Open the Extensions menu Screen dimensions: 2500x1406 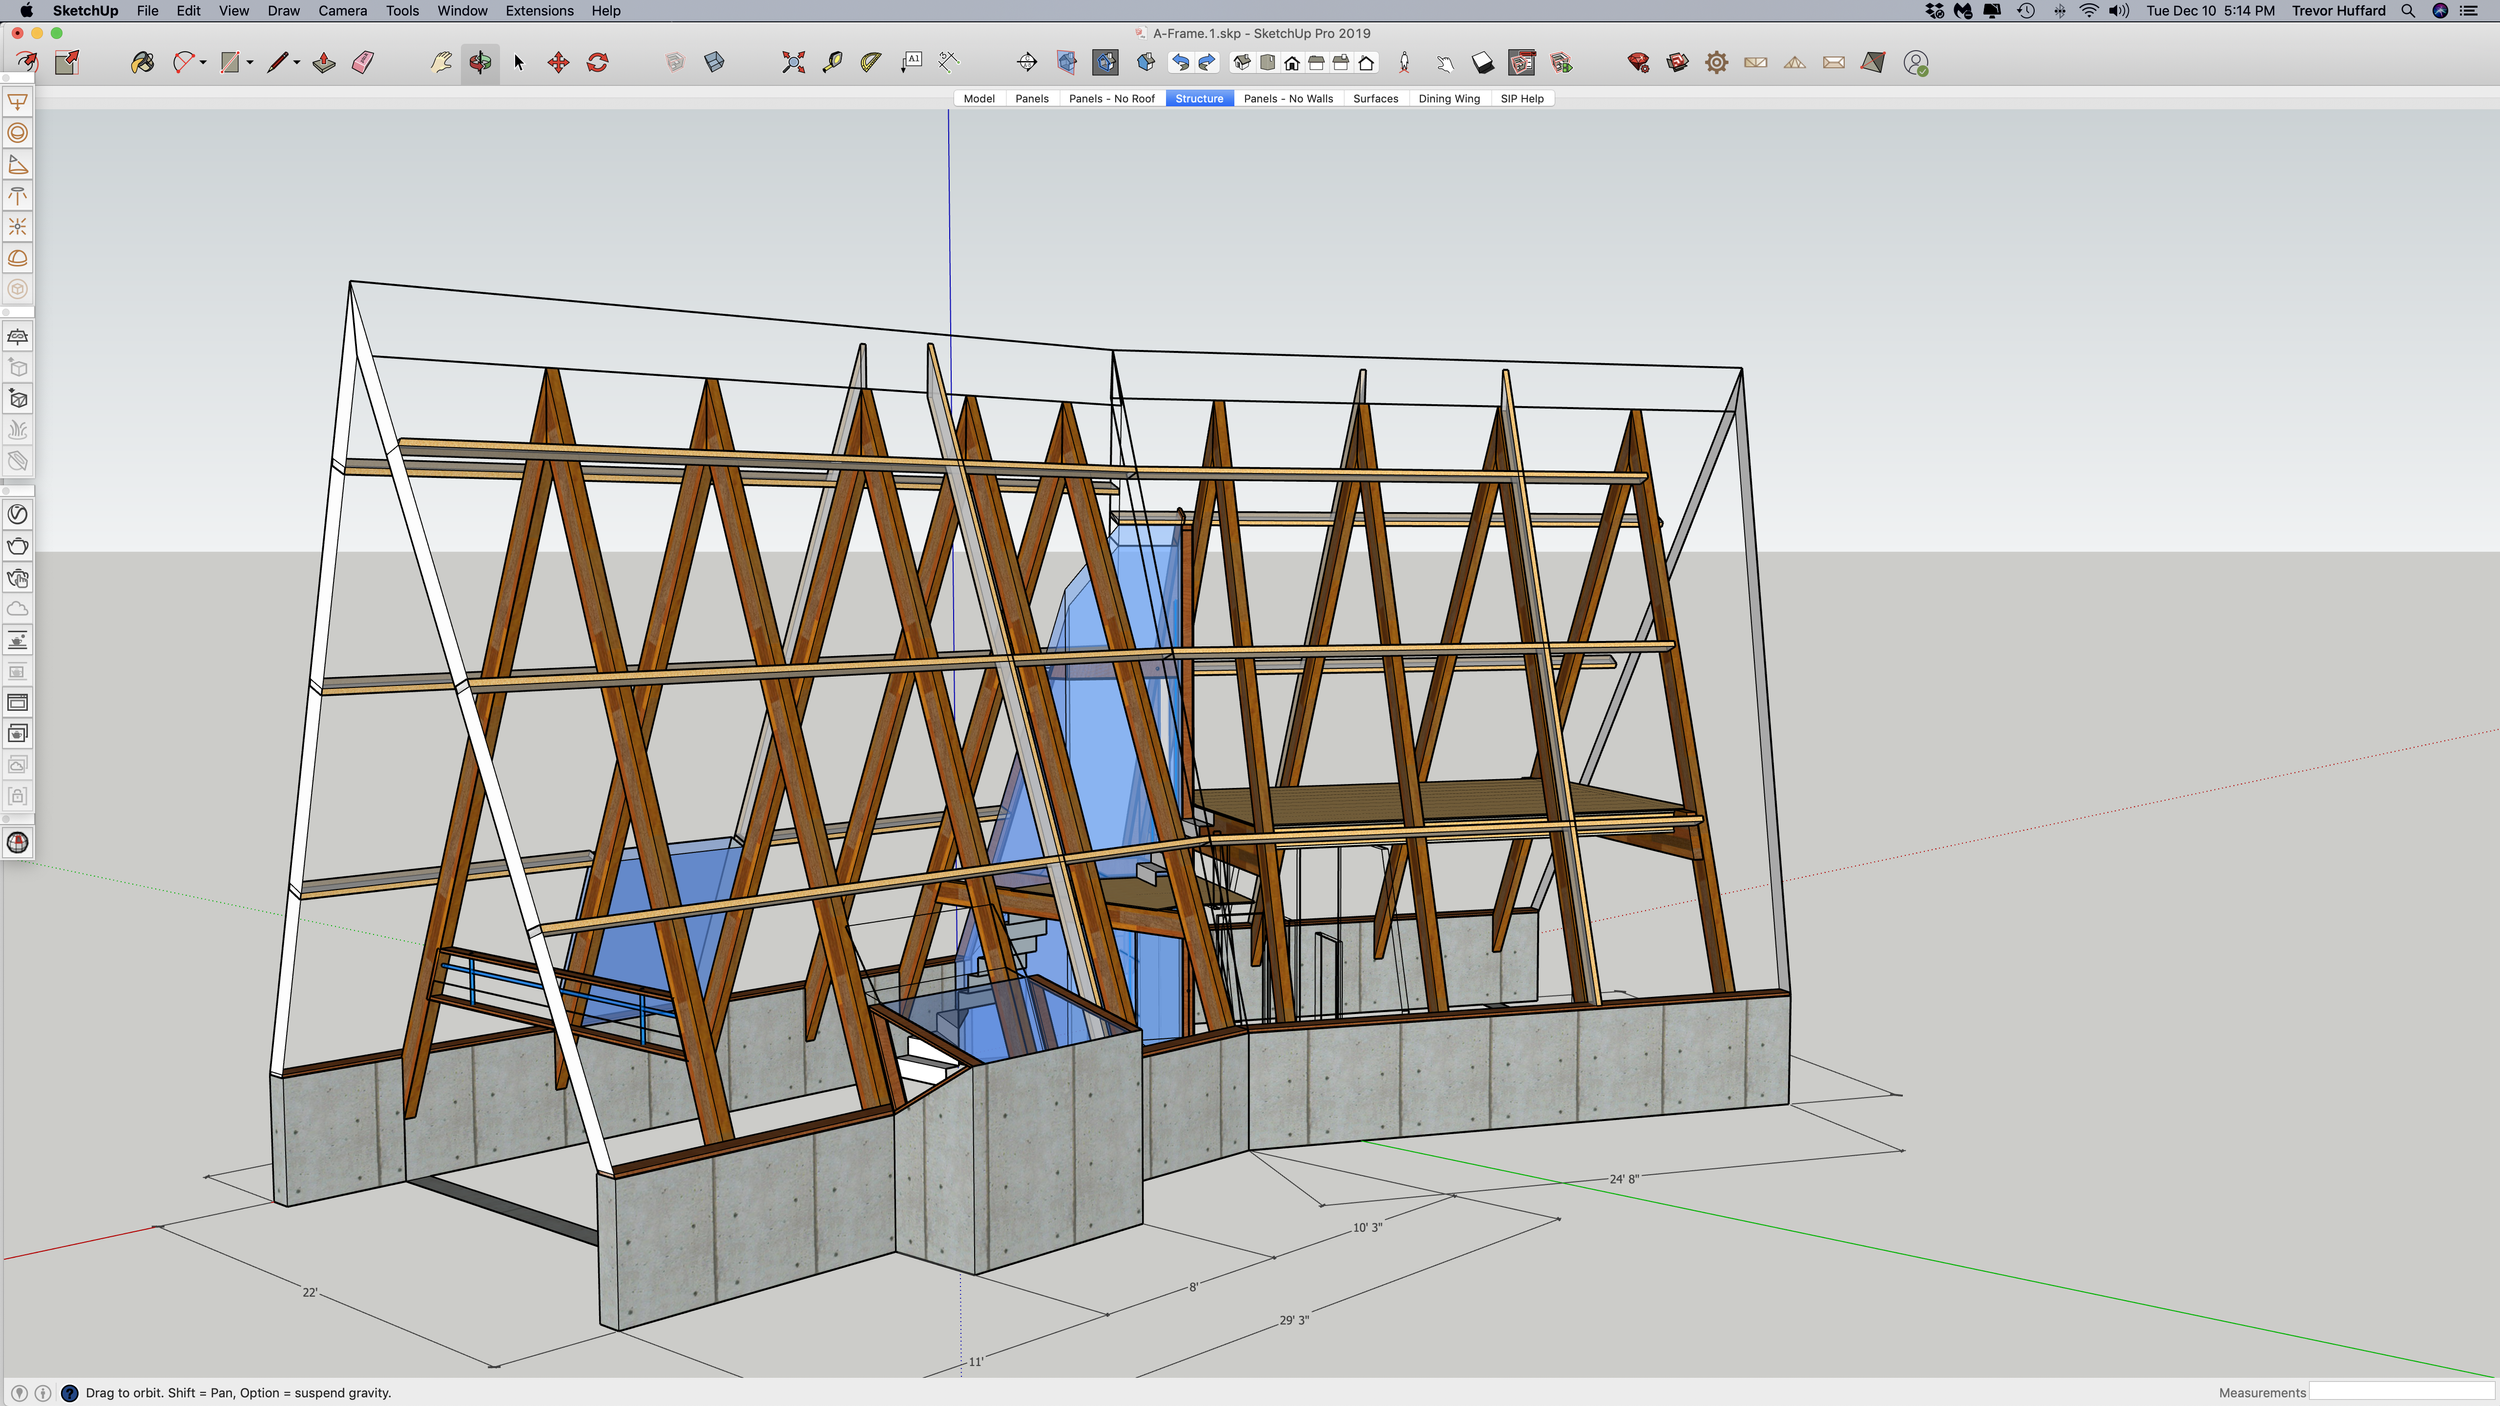coord(539,11)
